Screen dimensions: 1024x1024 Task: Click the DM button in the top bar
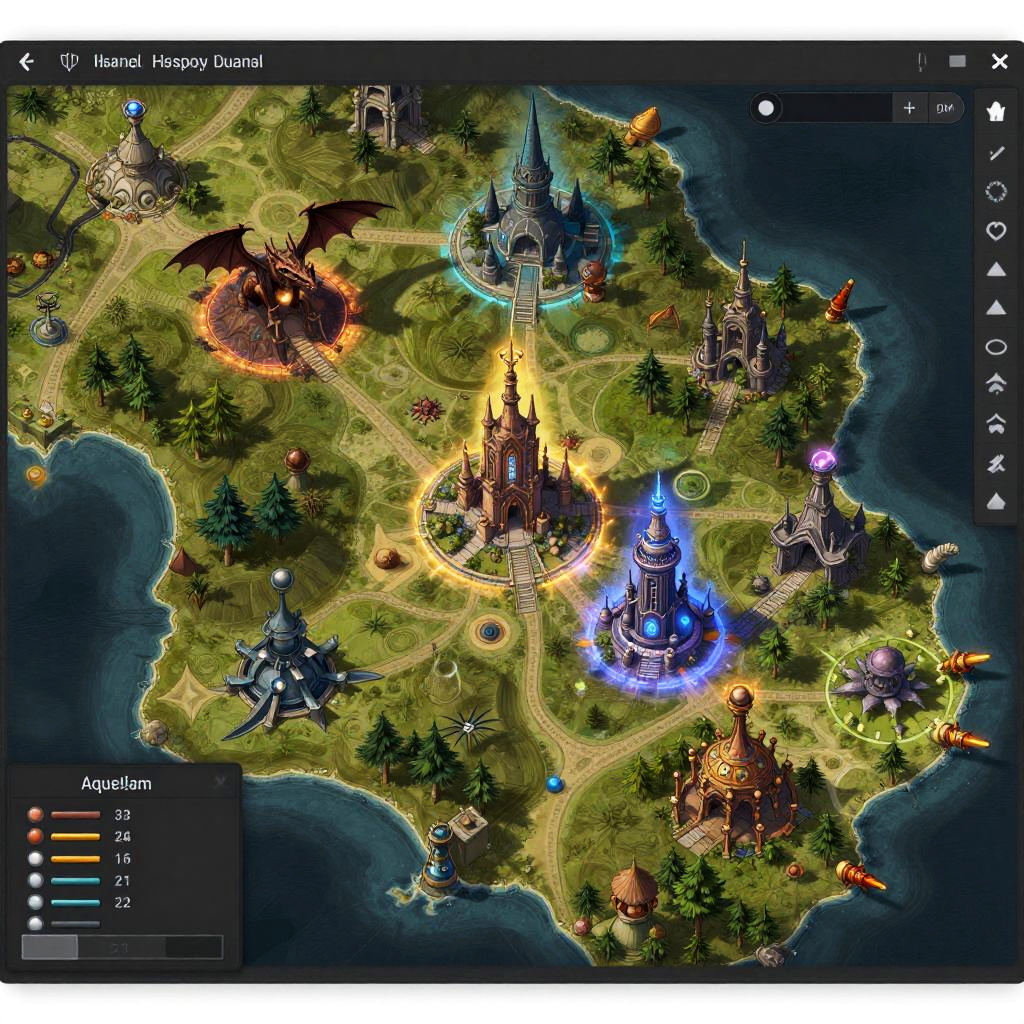tap(943, 108)
